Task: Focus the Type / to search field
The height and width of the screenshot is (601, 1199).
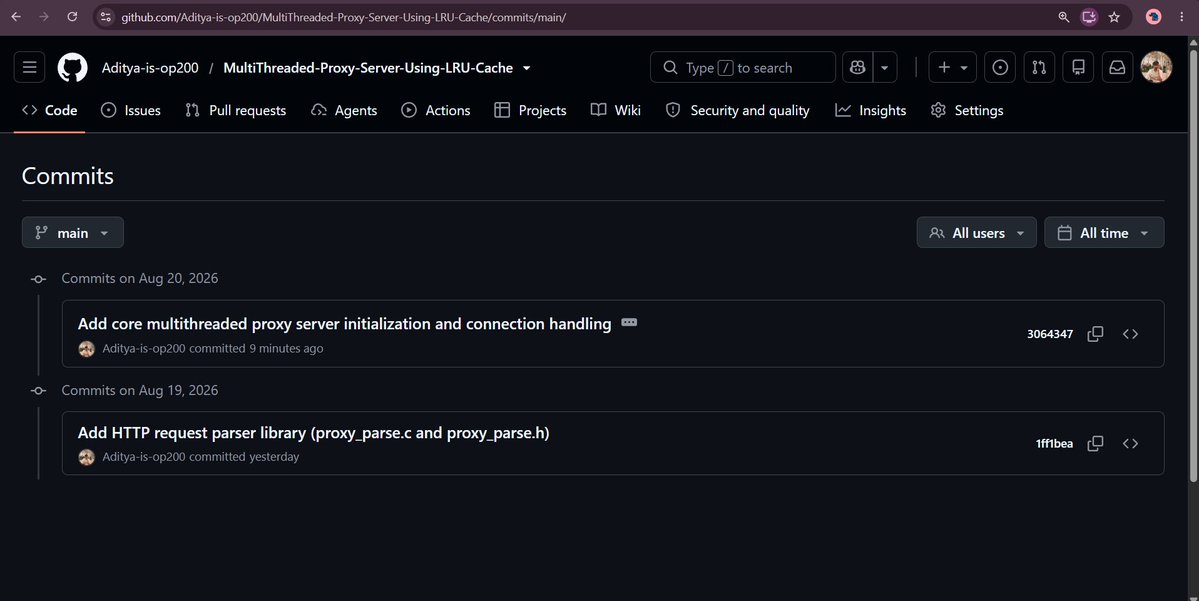Action: [x=742, y=67]
